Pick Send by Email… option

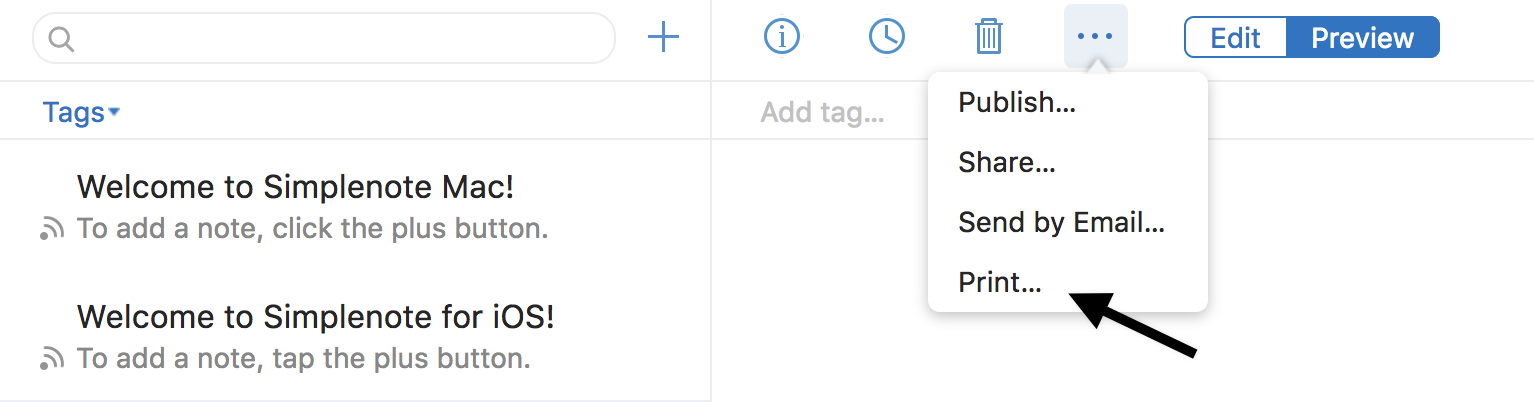point(1061,222)
